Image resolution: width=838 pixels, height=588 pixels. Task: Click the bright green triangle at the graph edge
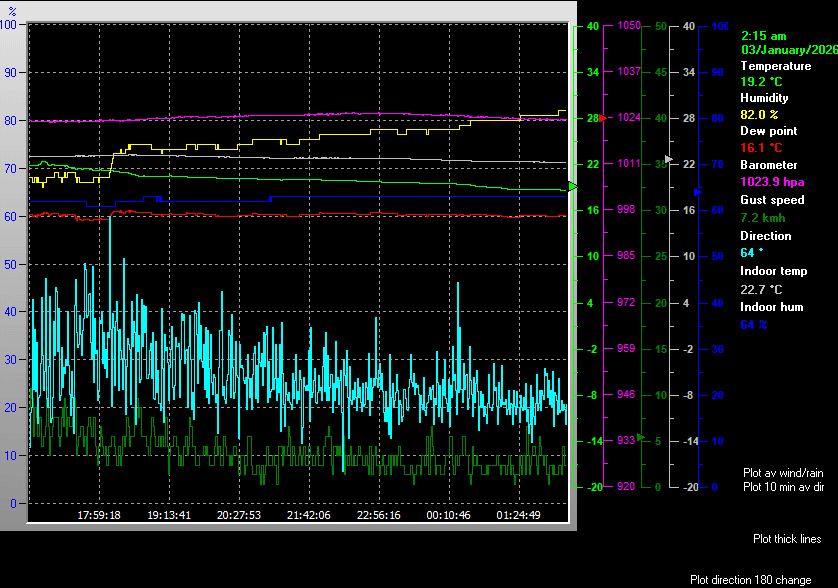click(573, 187)
